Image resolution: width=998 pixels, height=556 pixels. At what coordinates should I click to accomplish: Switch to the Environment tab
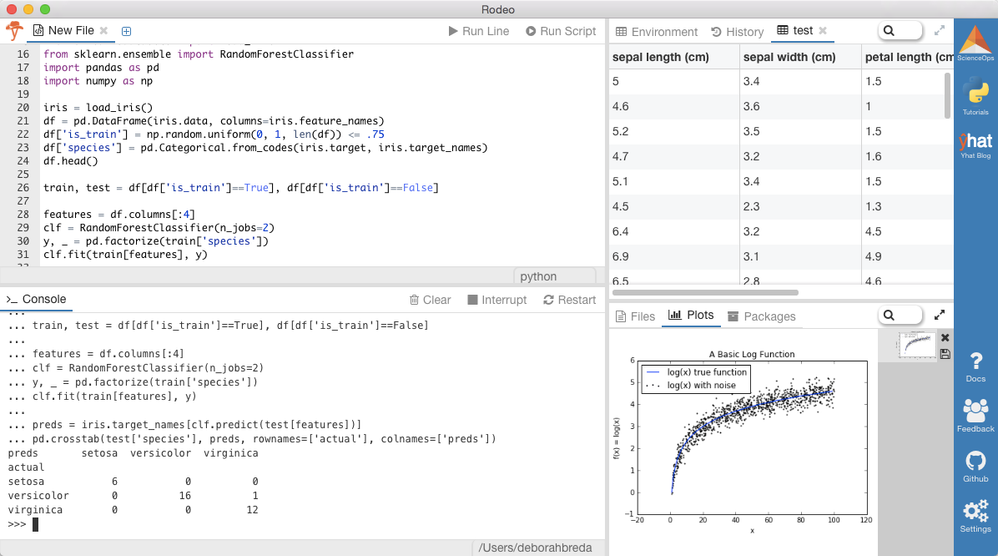657,32
